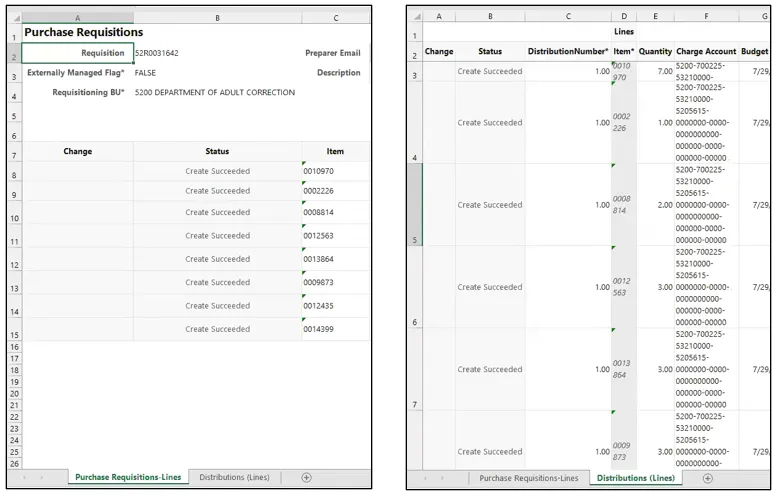Click Create Succeeded status in right workbook row 6
Image resolution: width=776 pixels, height=495 pixels.
coord(490,287)
